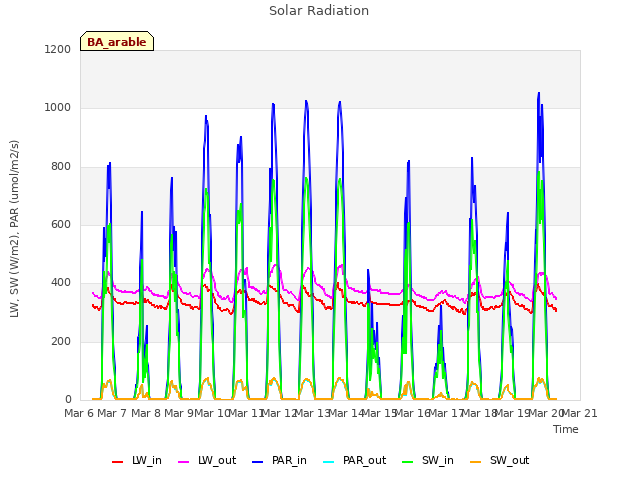Click the 1000 y-axis tick label
Image resolution: width=640 pixels, height=480 pixels.
[x=58, y=108]
